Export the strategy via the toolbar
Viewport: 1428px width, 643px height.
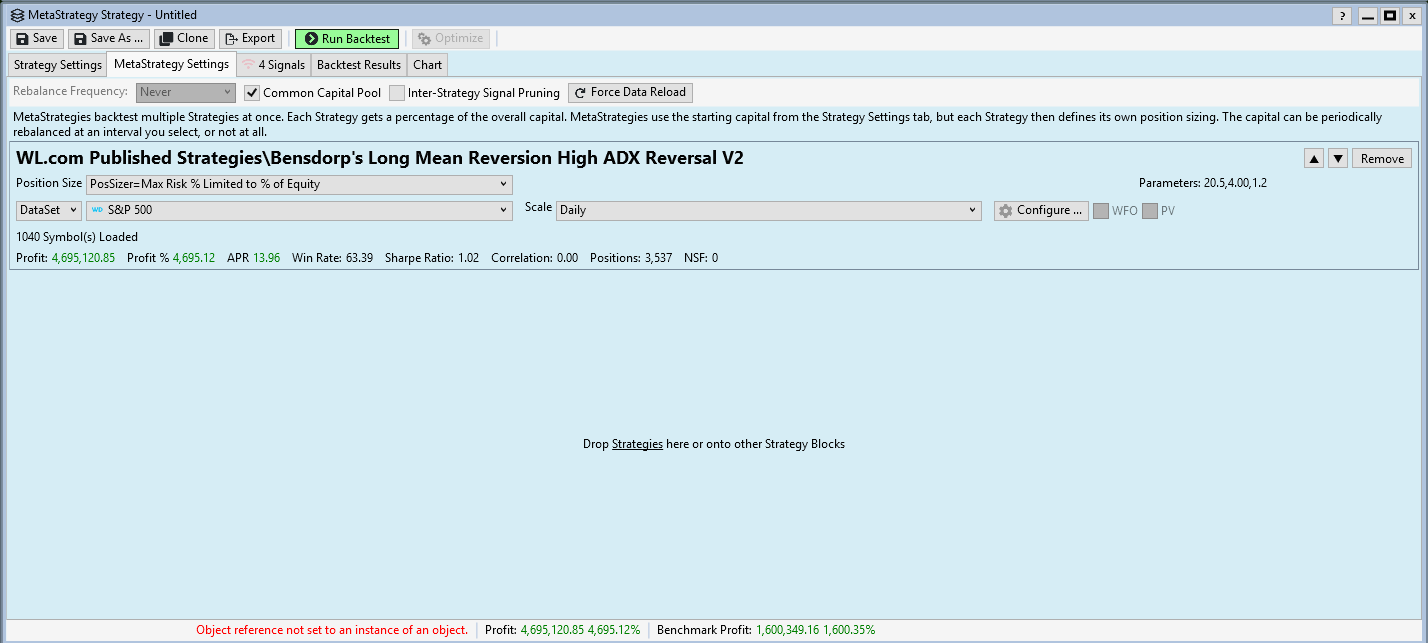pyautogui.click(x=250, y=38)
